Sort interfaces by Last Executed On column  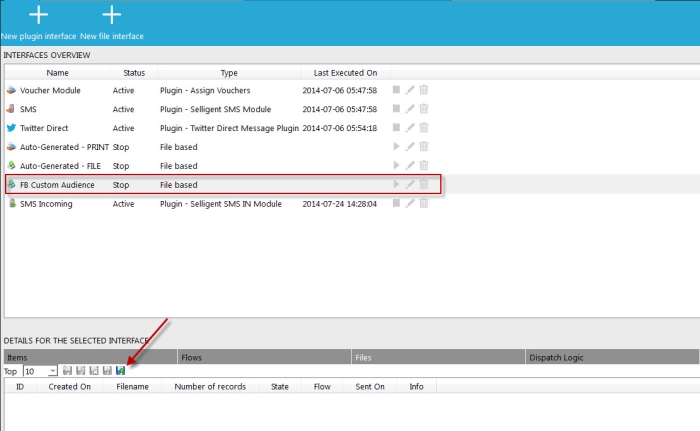tap(345, 73)
